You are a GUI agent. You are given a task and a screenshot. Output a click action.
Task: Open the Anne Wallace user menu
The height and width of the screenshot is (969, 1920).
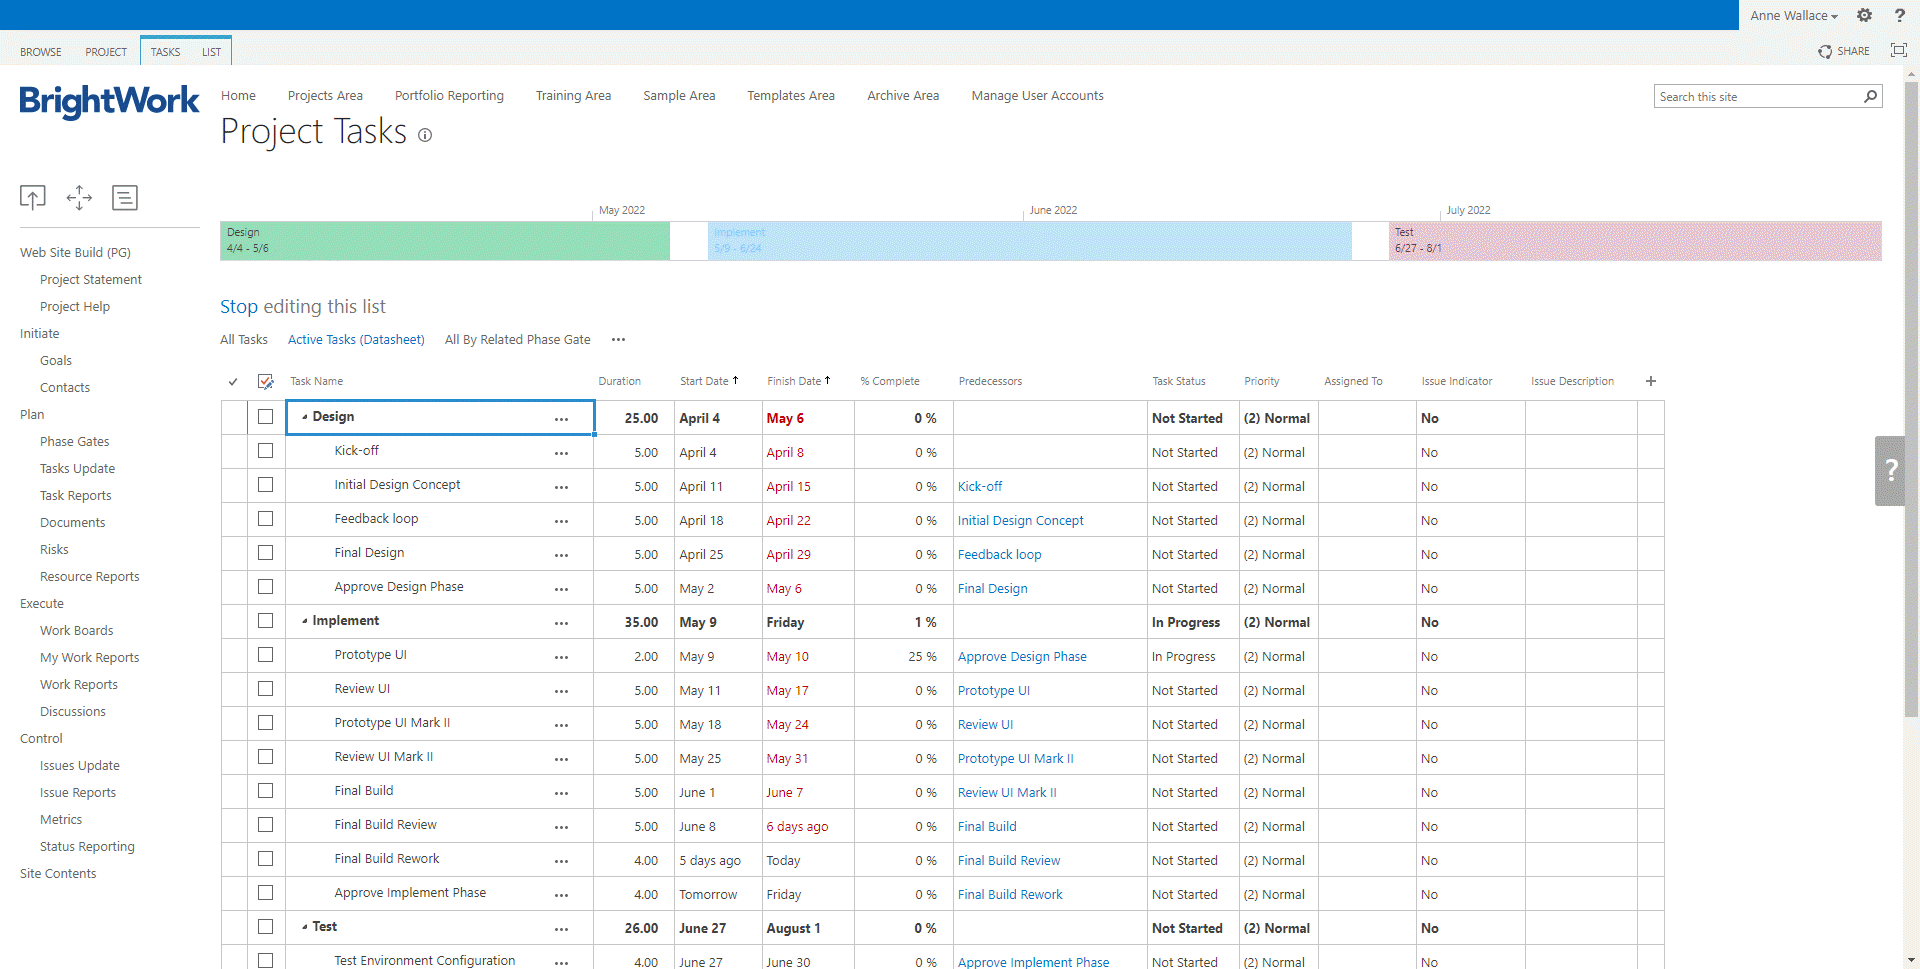click(1793, 15)
